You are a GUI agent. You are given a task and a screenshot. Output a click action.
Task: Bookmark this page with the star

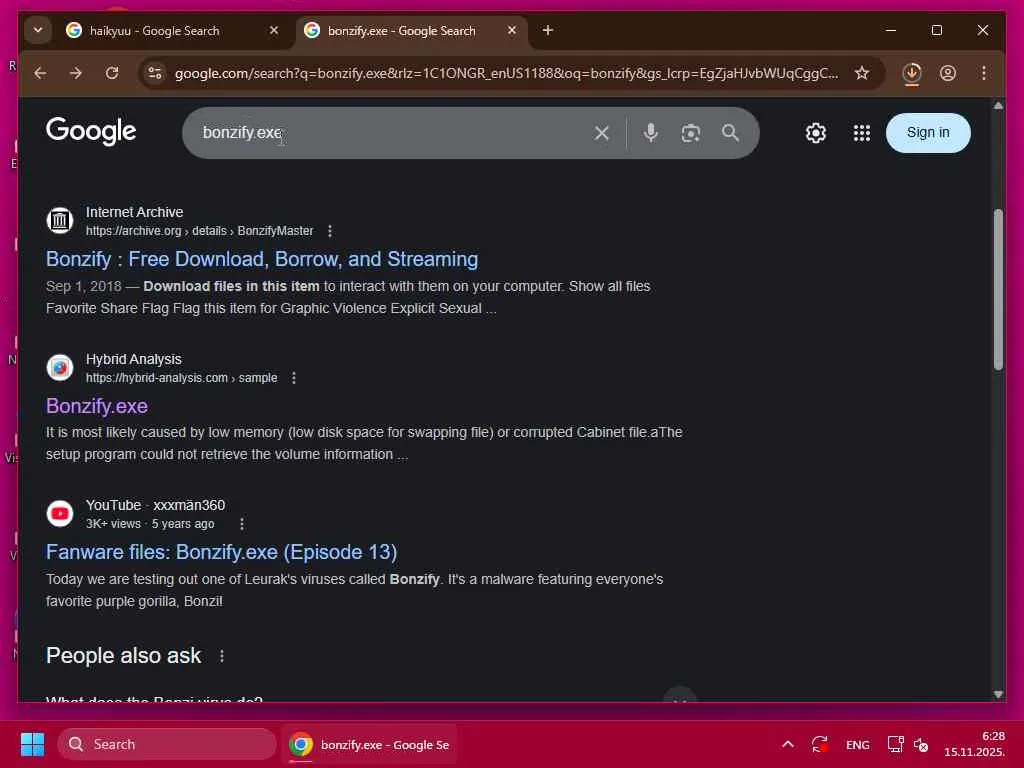[x=862, y=73]
